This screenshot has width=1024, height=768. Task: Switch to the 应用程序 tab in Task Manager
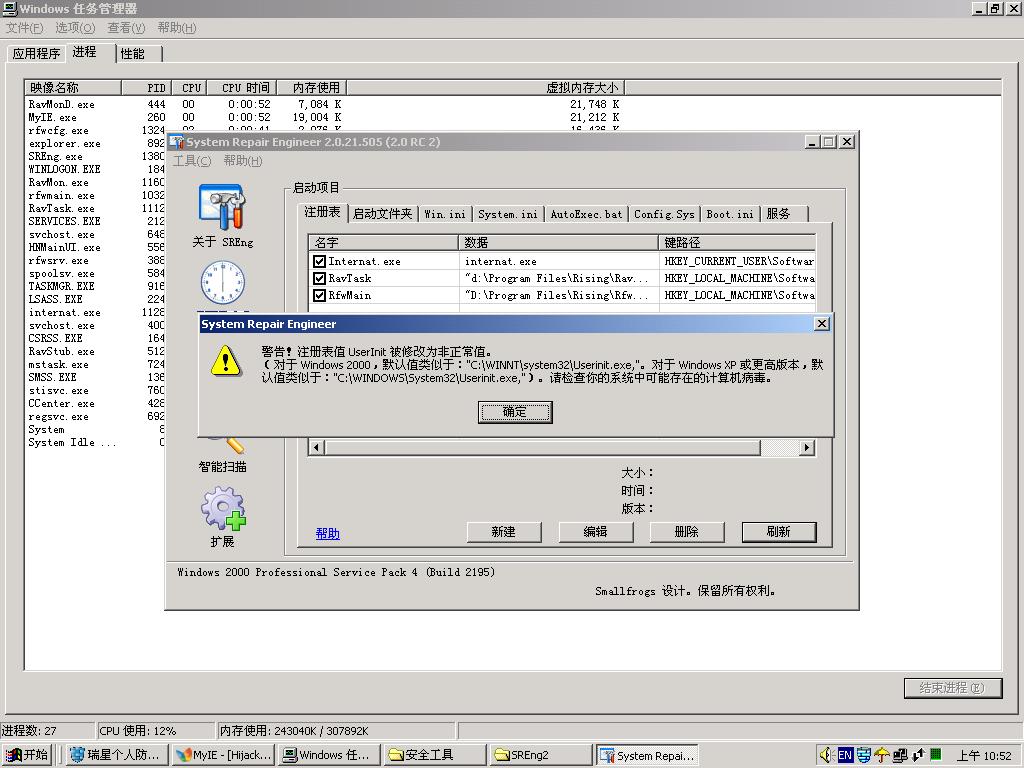click(x=36, y=54)
